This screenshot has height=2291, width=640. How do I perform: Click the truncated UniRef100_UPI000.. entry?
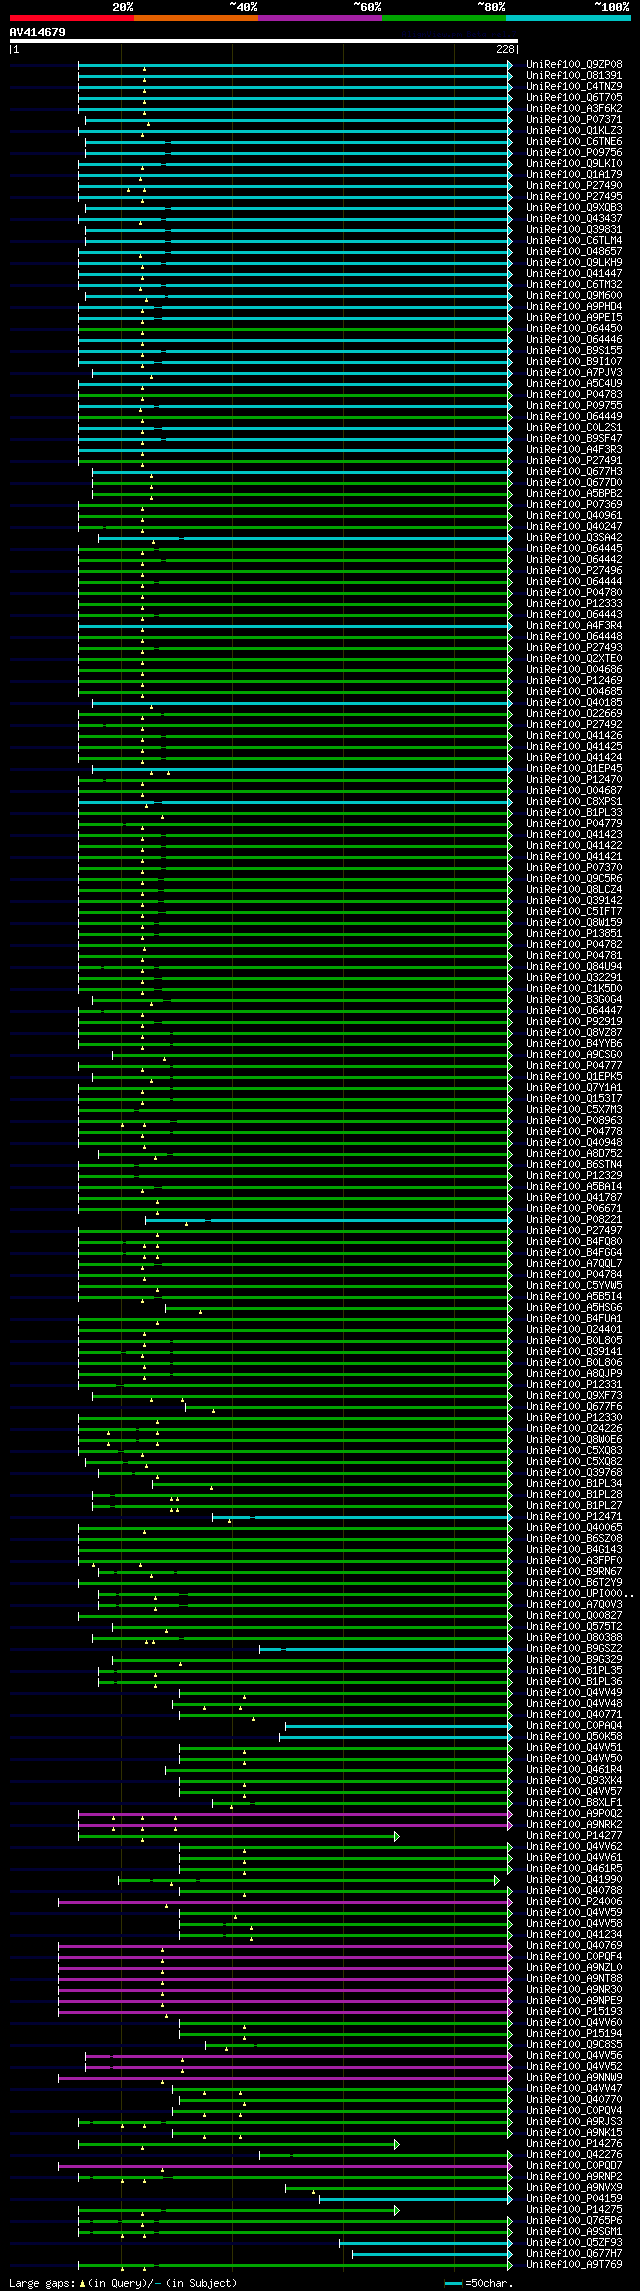pos(579,1594)
